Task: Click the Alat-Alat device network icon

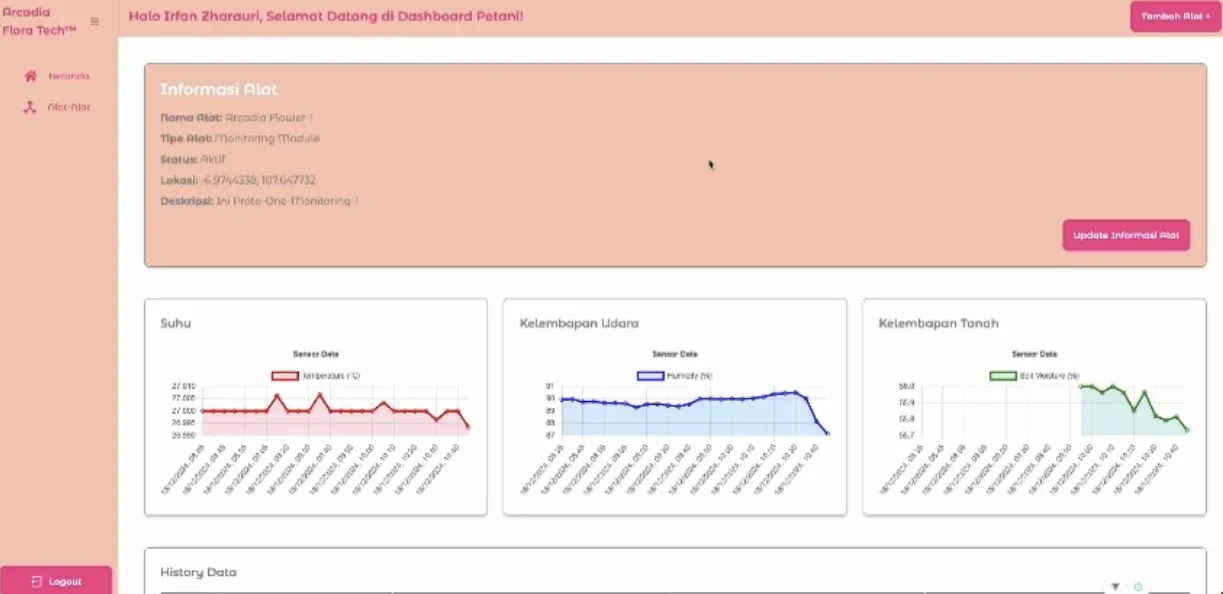Action: pos(30,107)
